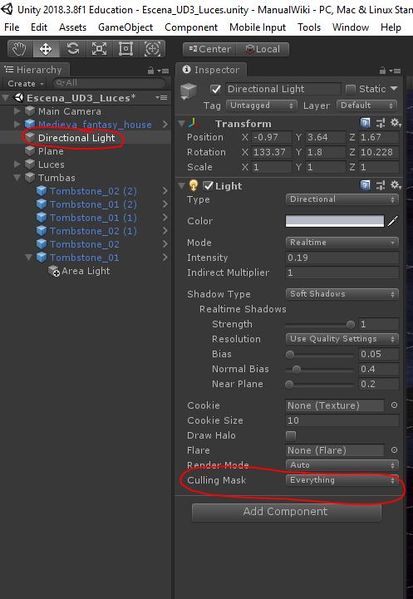Viewport: 413px width, 599px height.
Task: Open scene options menu for Escena_UD3_Luces
Action: 162,98
